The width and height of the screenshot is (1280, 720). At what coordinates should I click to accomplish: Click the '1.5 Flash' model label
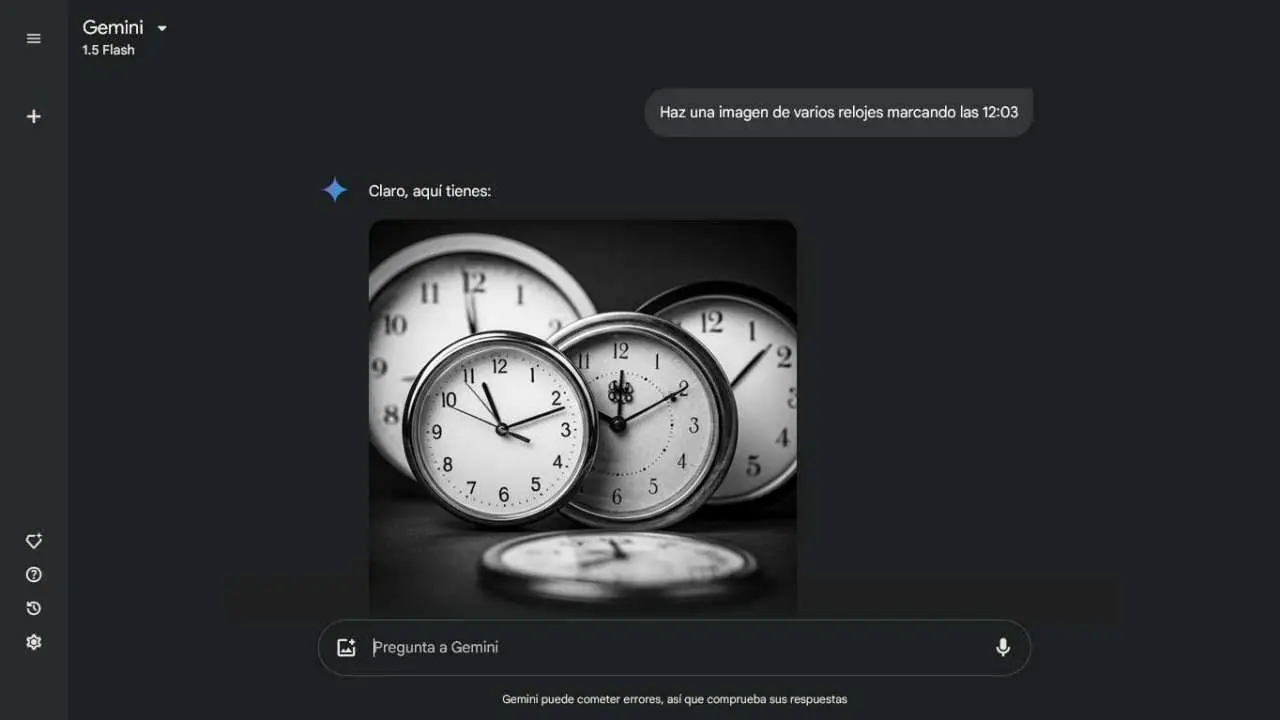coord(108,50)
